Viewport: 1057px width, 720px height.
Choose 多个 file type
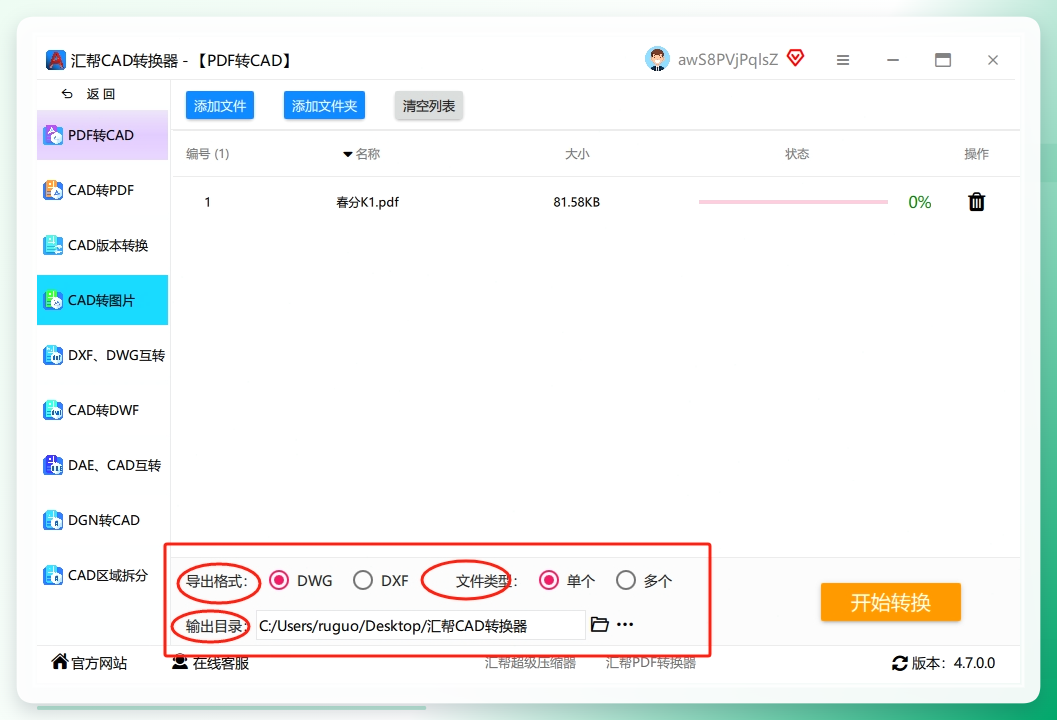click(626, 580)
